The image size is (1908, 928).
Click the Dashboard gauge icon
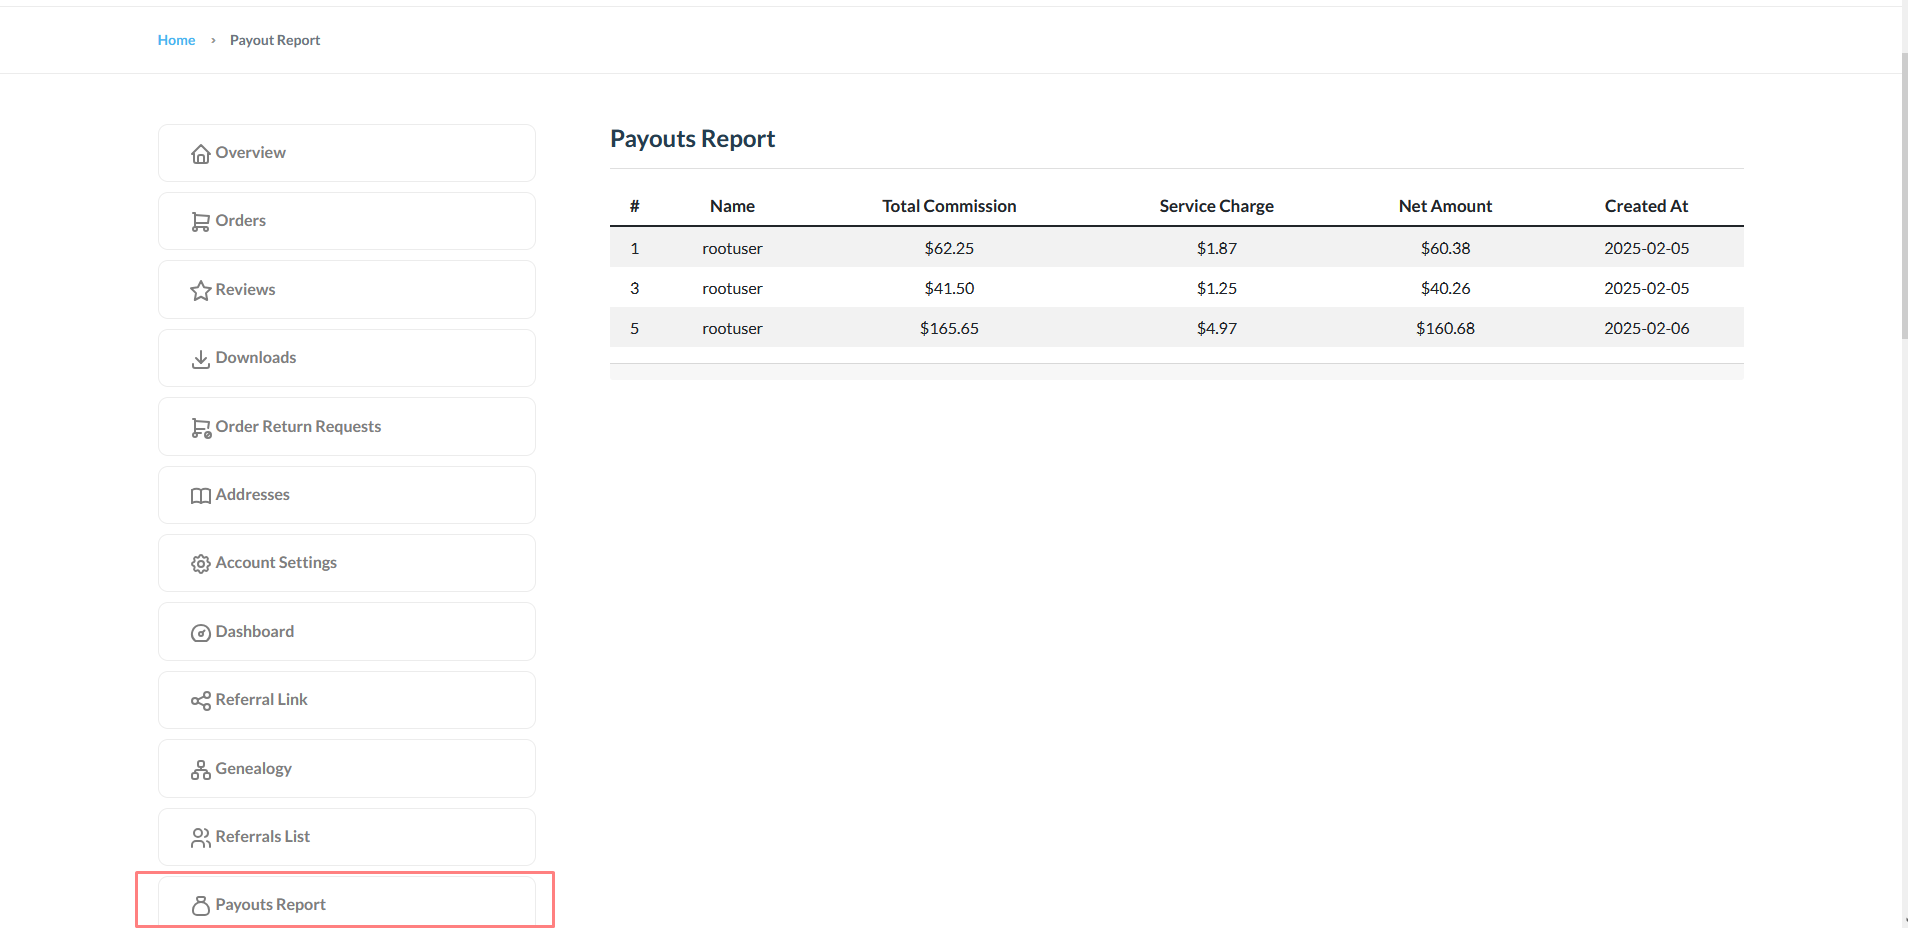[200, 632]
